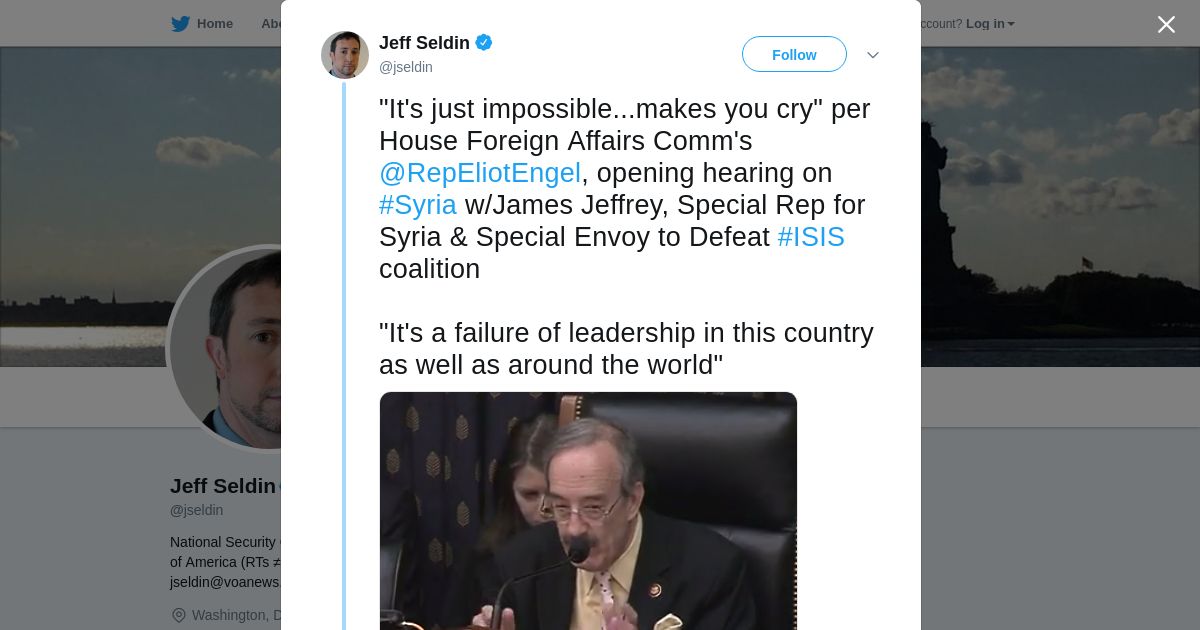Open the @RepEliotEngel mention link
Image resolution: width=1200 pixels, height=630 pixels.
coord(480,173)
